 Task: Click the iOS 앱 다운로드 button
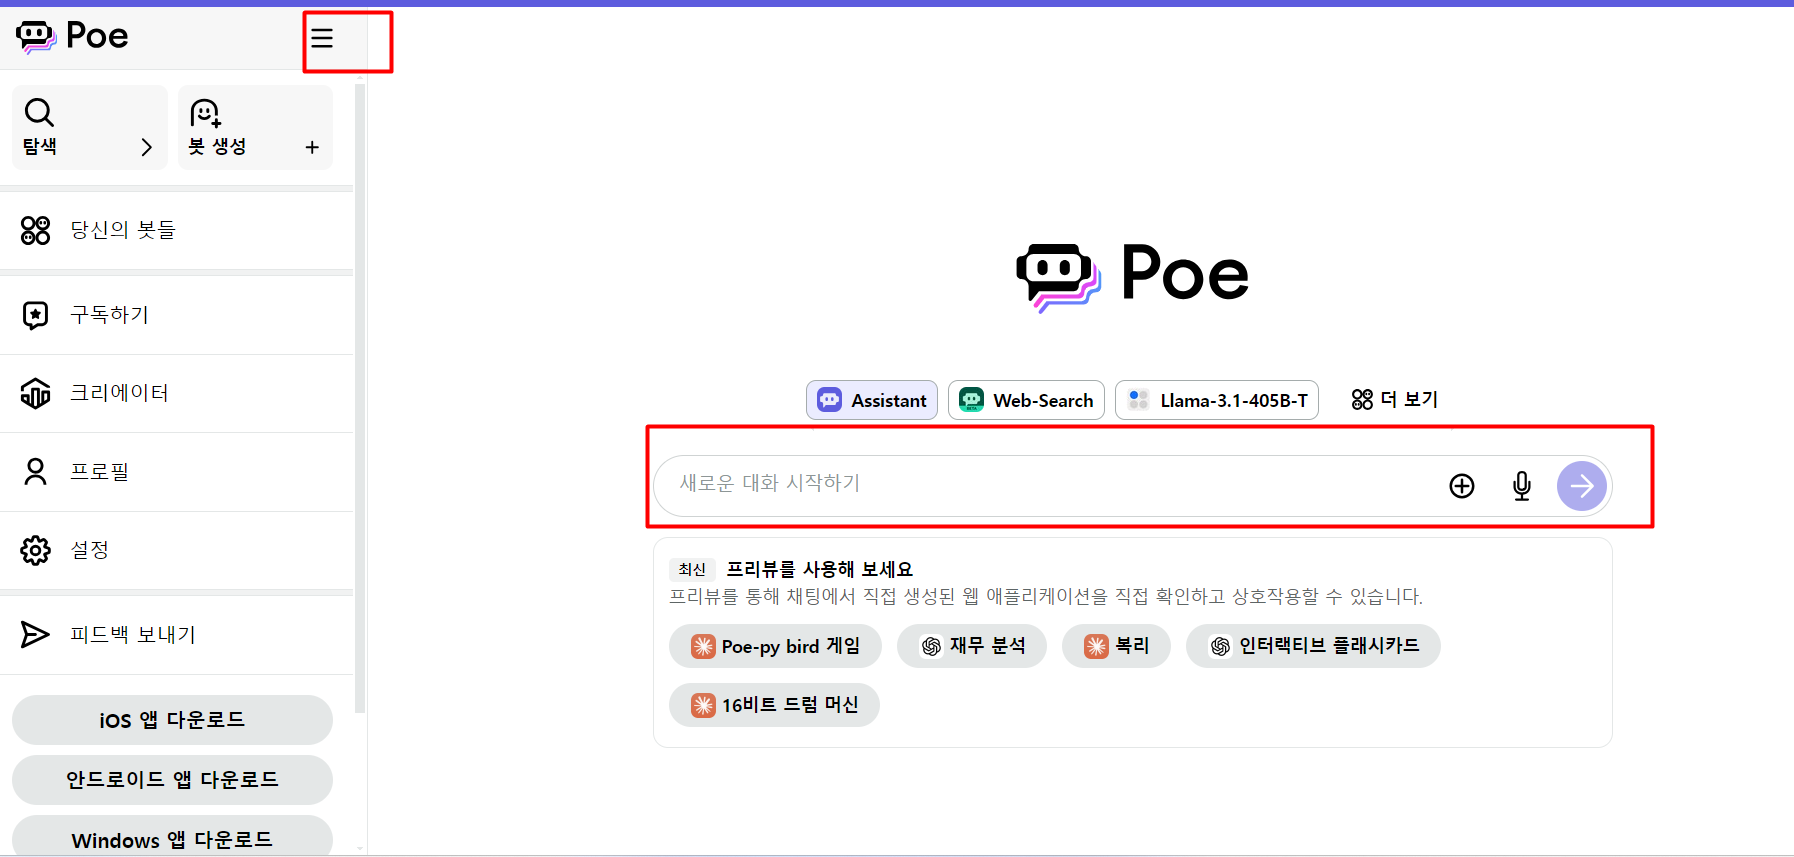point(172,720)
